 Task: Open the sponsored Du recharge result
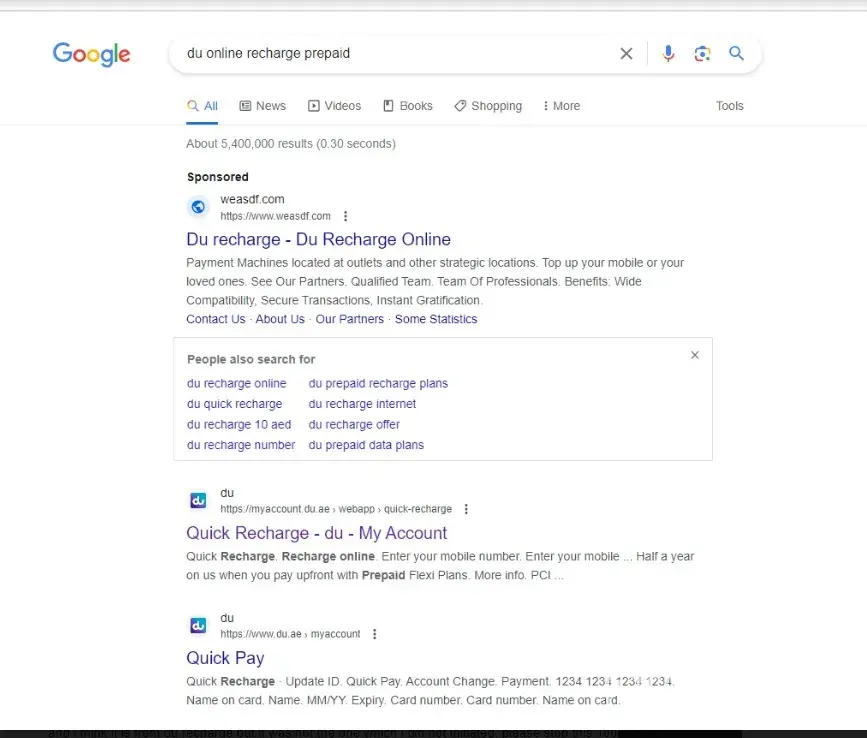click(x=318, y=239)
